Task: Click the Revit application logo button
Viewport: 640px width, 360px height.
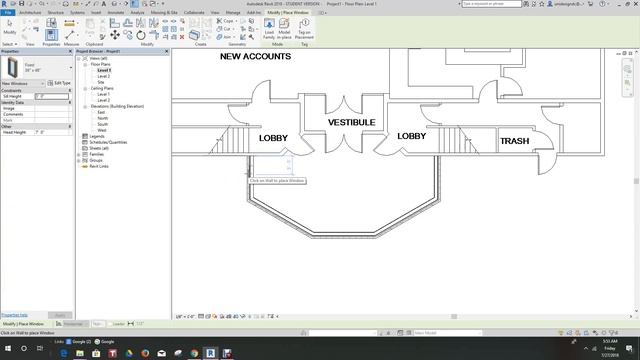Action: click(x=4, y=4)
